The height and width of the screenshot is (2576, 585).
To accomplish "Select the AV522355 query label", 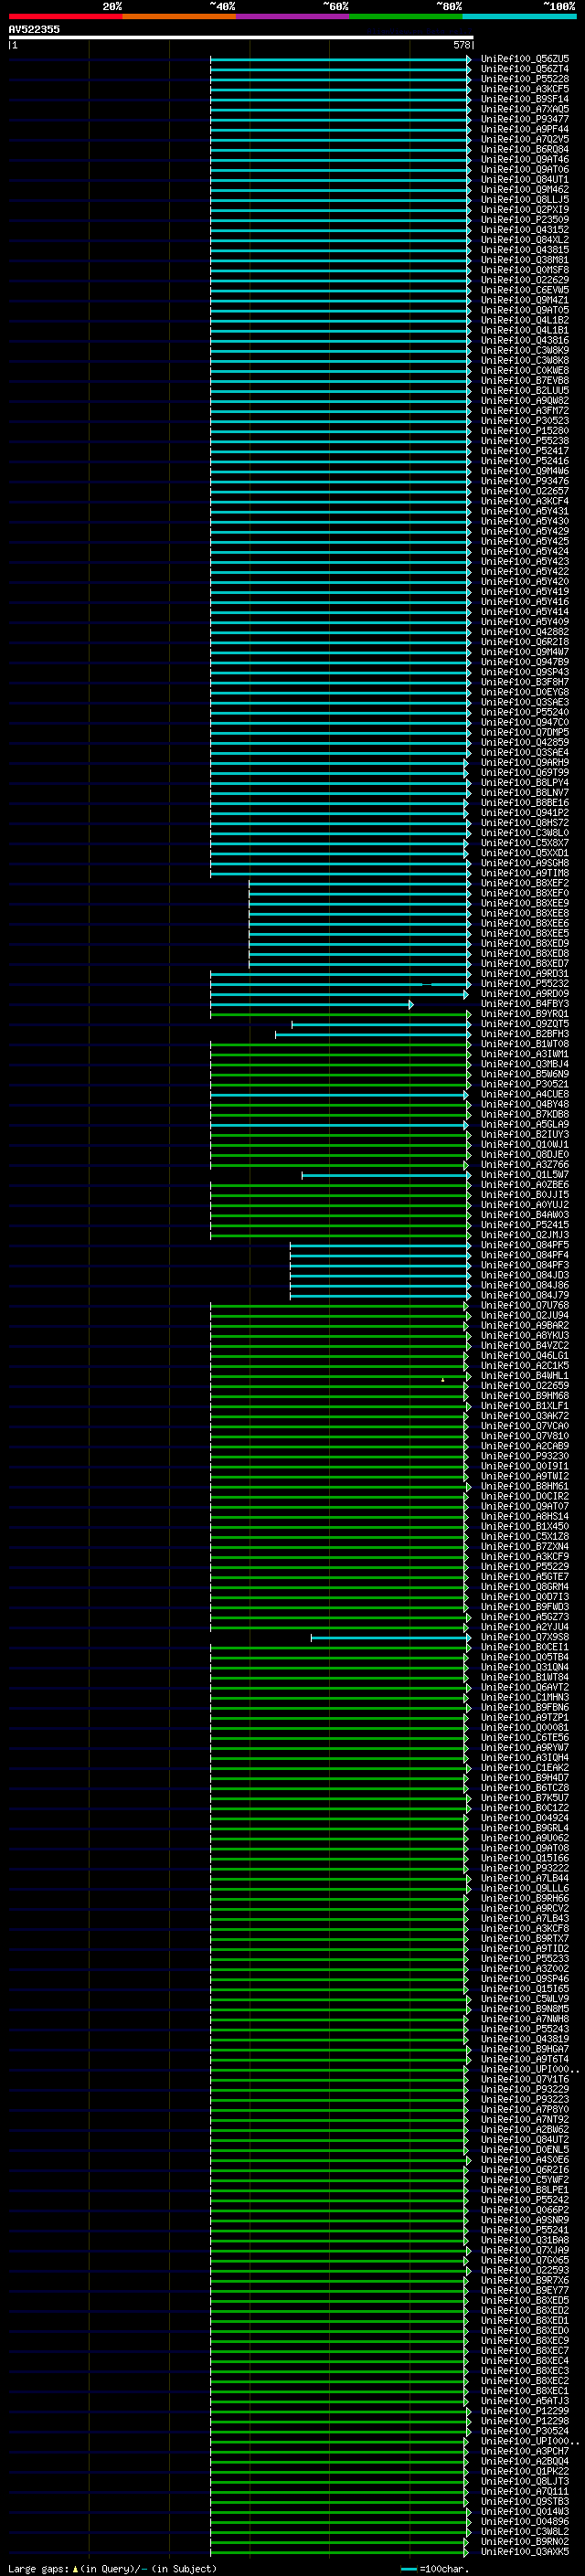I will coord(34,29).
